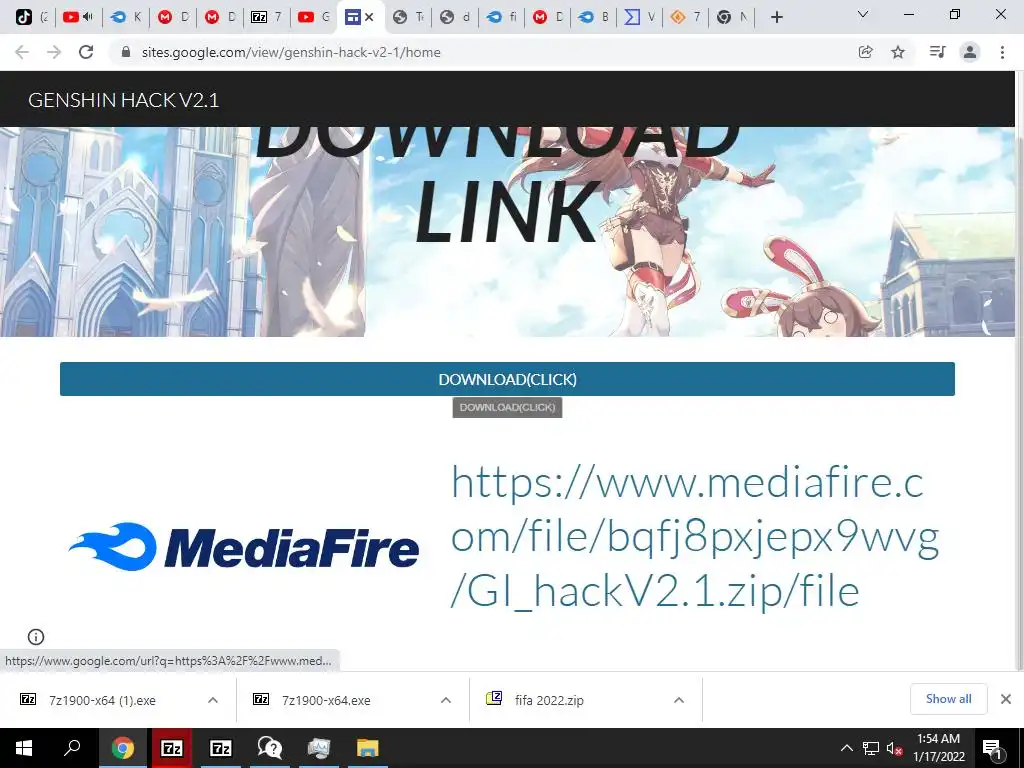Bookmark this page with the star

pyautogui.click(x=898, y=52)
